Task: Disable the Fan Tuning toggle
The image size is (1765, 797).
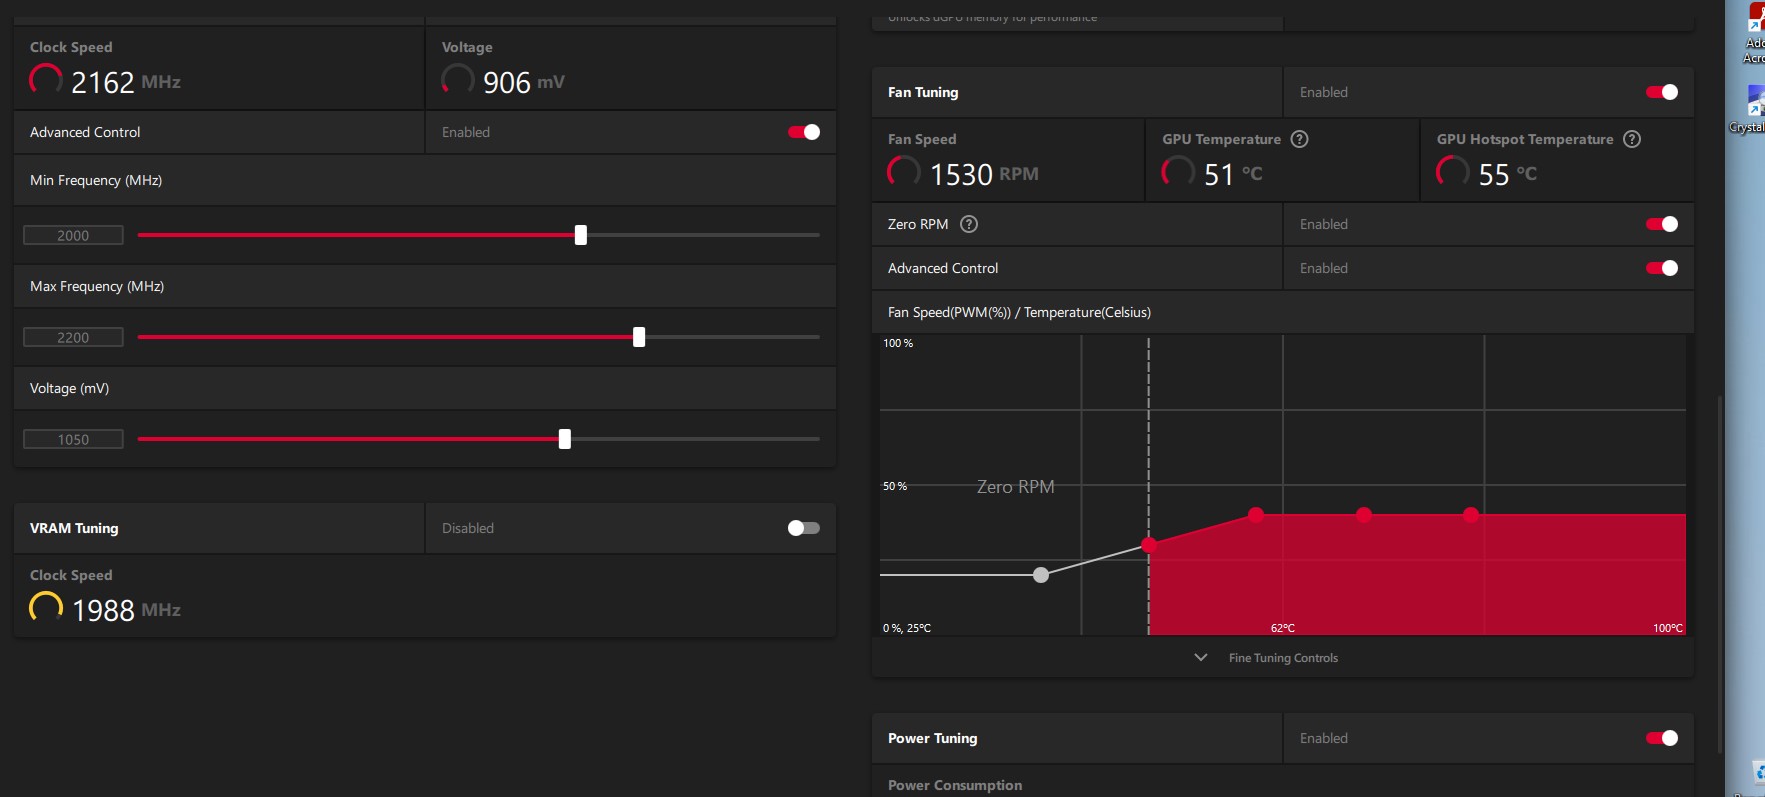Action: click(1661, 92)
